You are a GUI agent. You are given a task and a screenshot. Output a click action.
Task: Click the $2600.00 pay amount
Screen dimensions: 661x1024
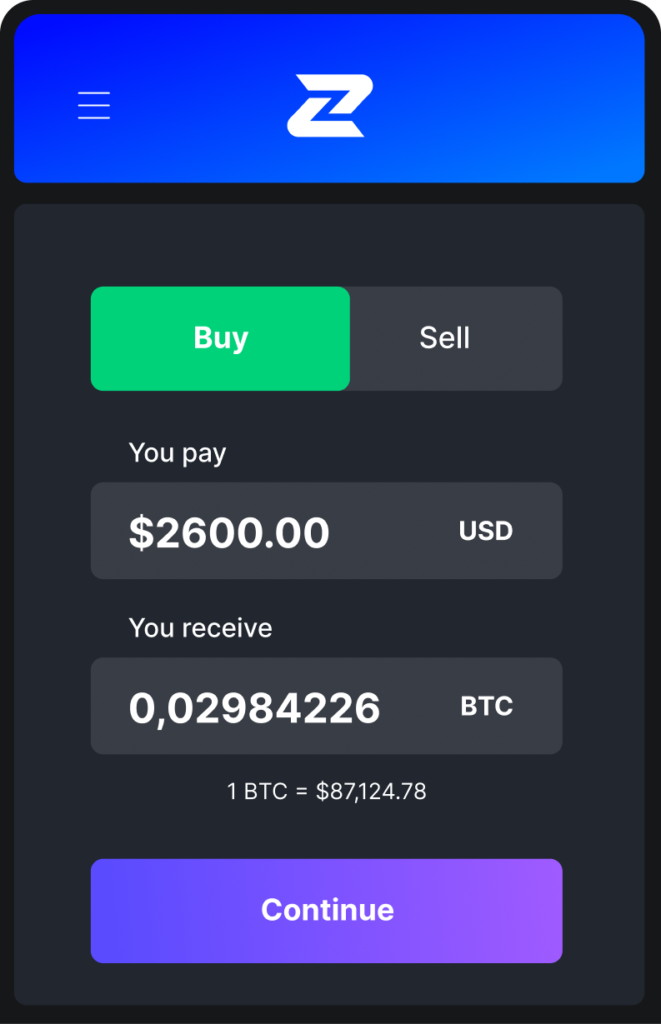(x=229, y=532)
